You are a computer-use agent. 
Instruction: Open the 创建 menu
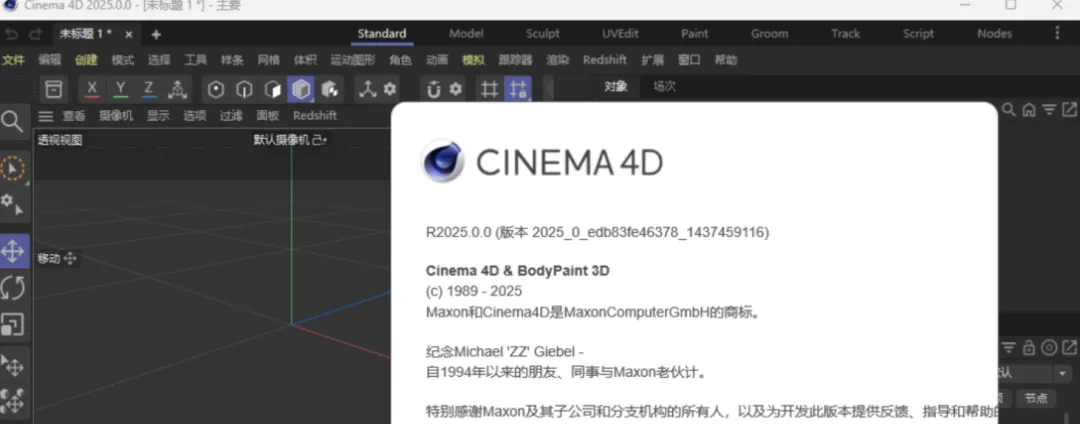[86, 60]
